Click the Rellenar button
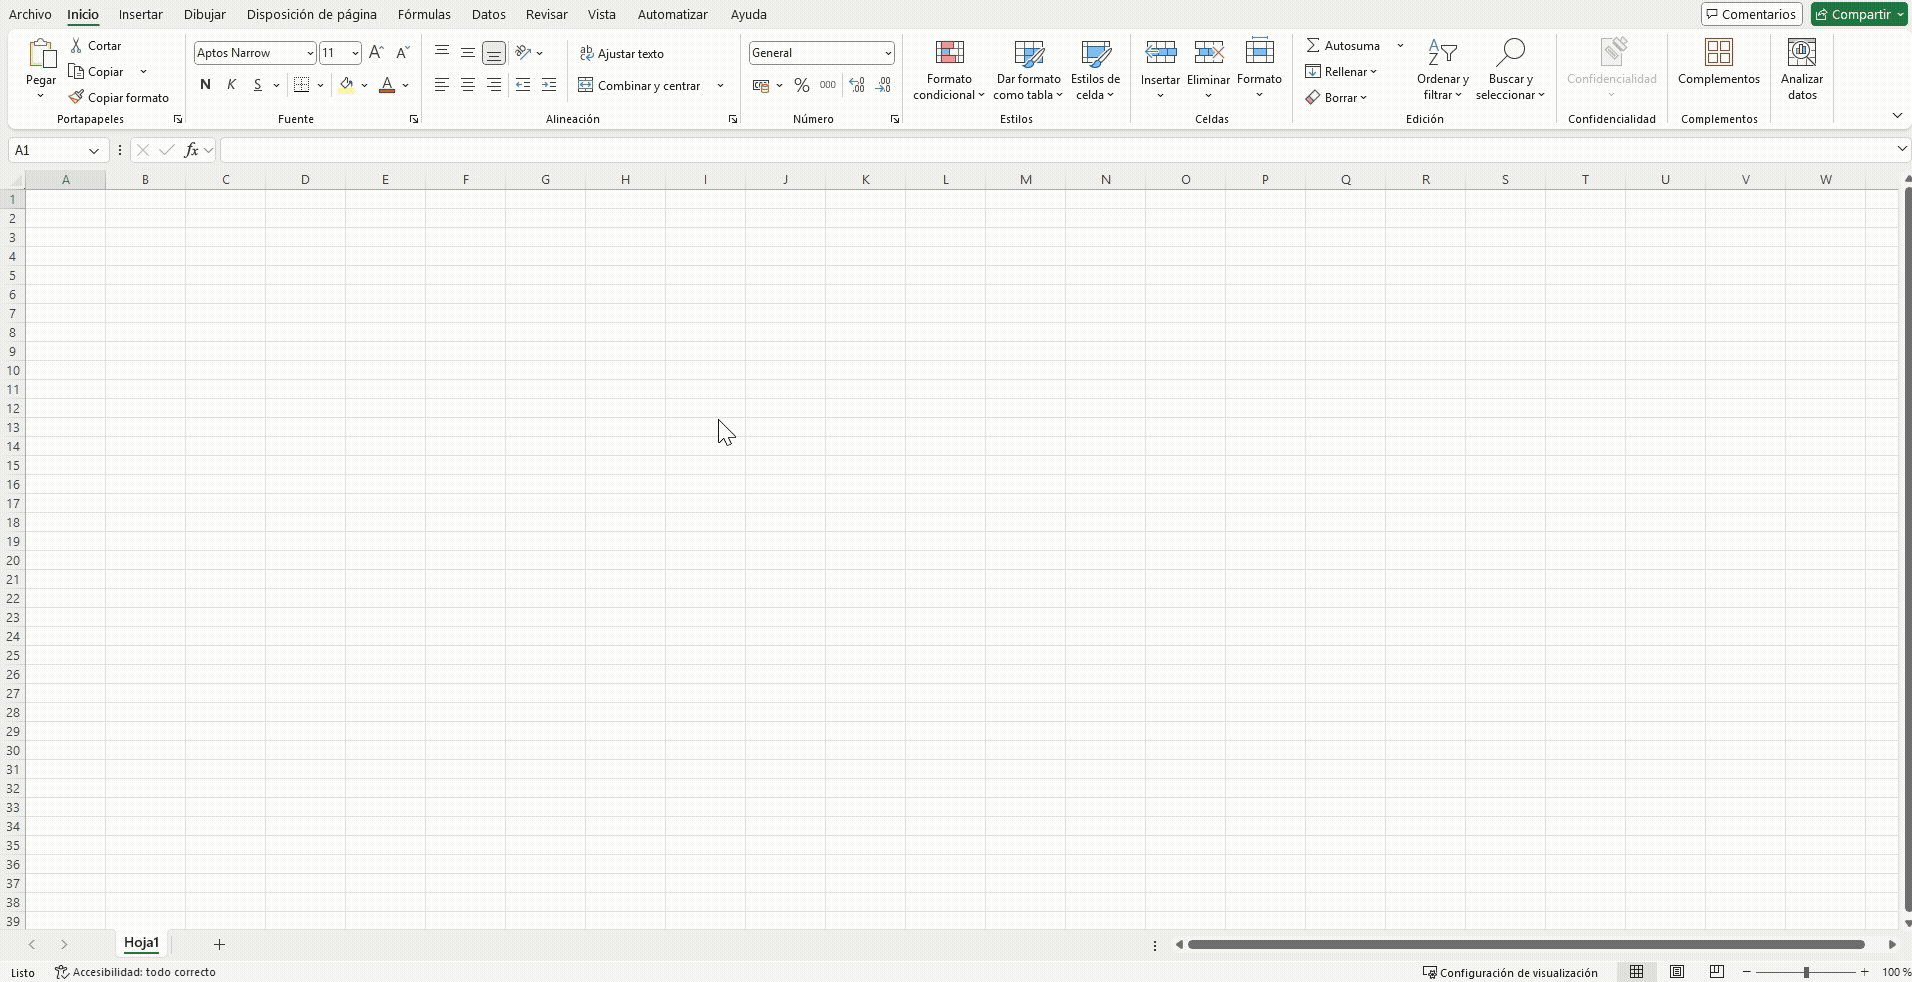Image resolution: width=1912 pixels, height=982 pixels. 1341,72
